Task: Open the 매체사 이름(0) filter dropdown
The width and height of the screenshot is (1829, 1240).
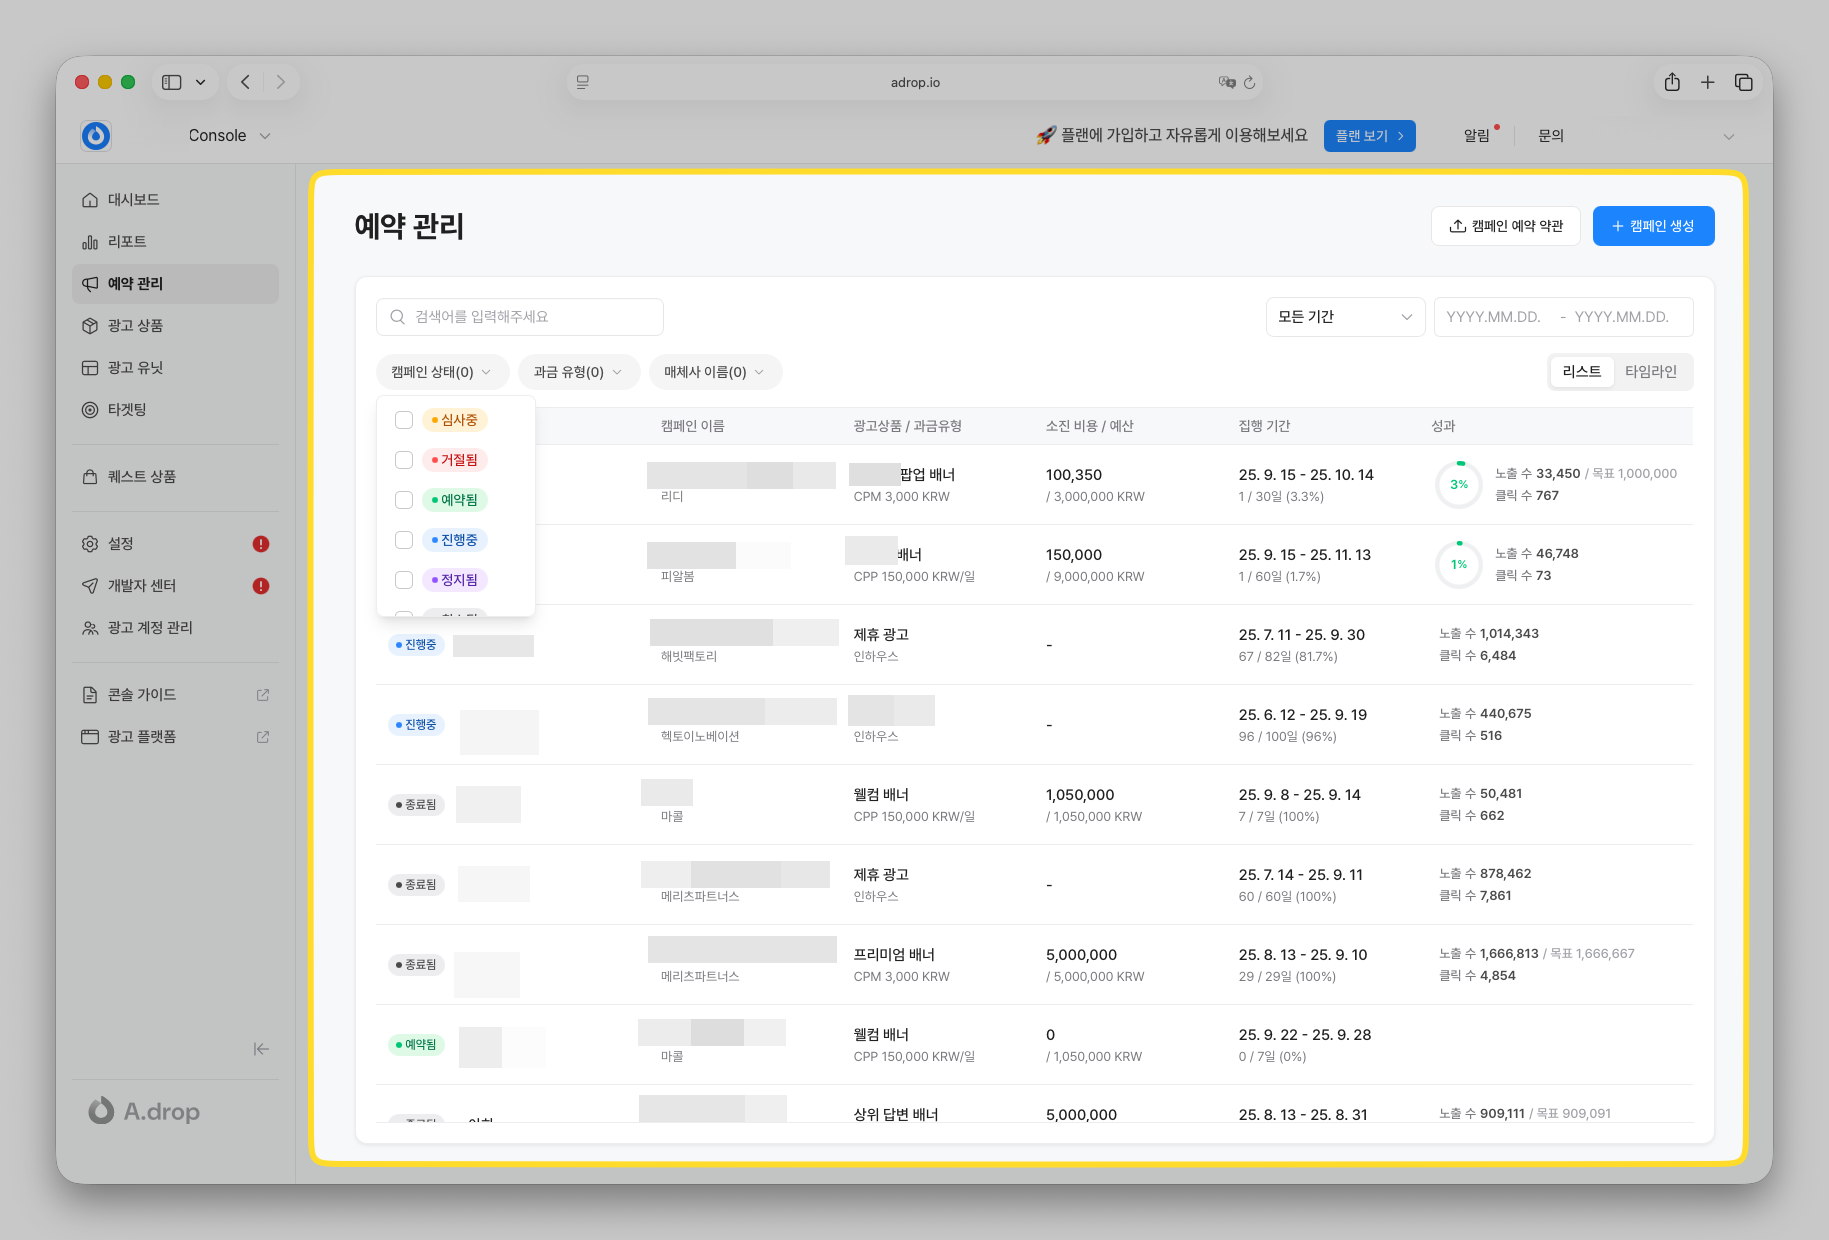Action: pyautogui.click(x=714, y=372)
